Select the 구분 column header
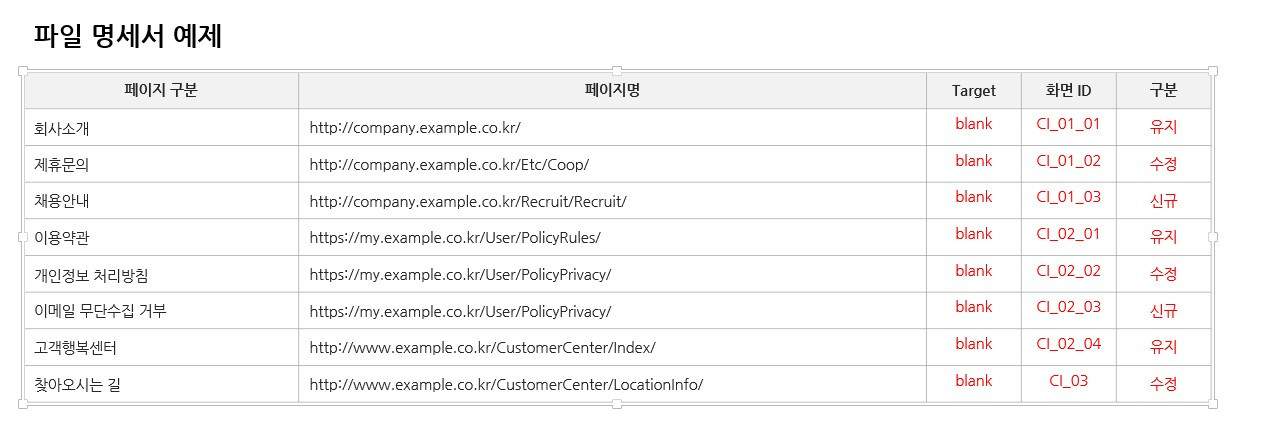The image size is (1261, 436). pyautogui.click(x=1163, y=90)
